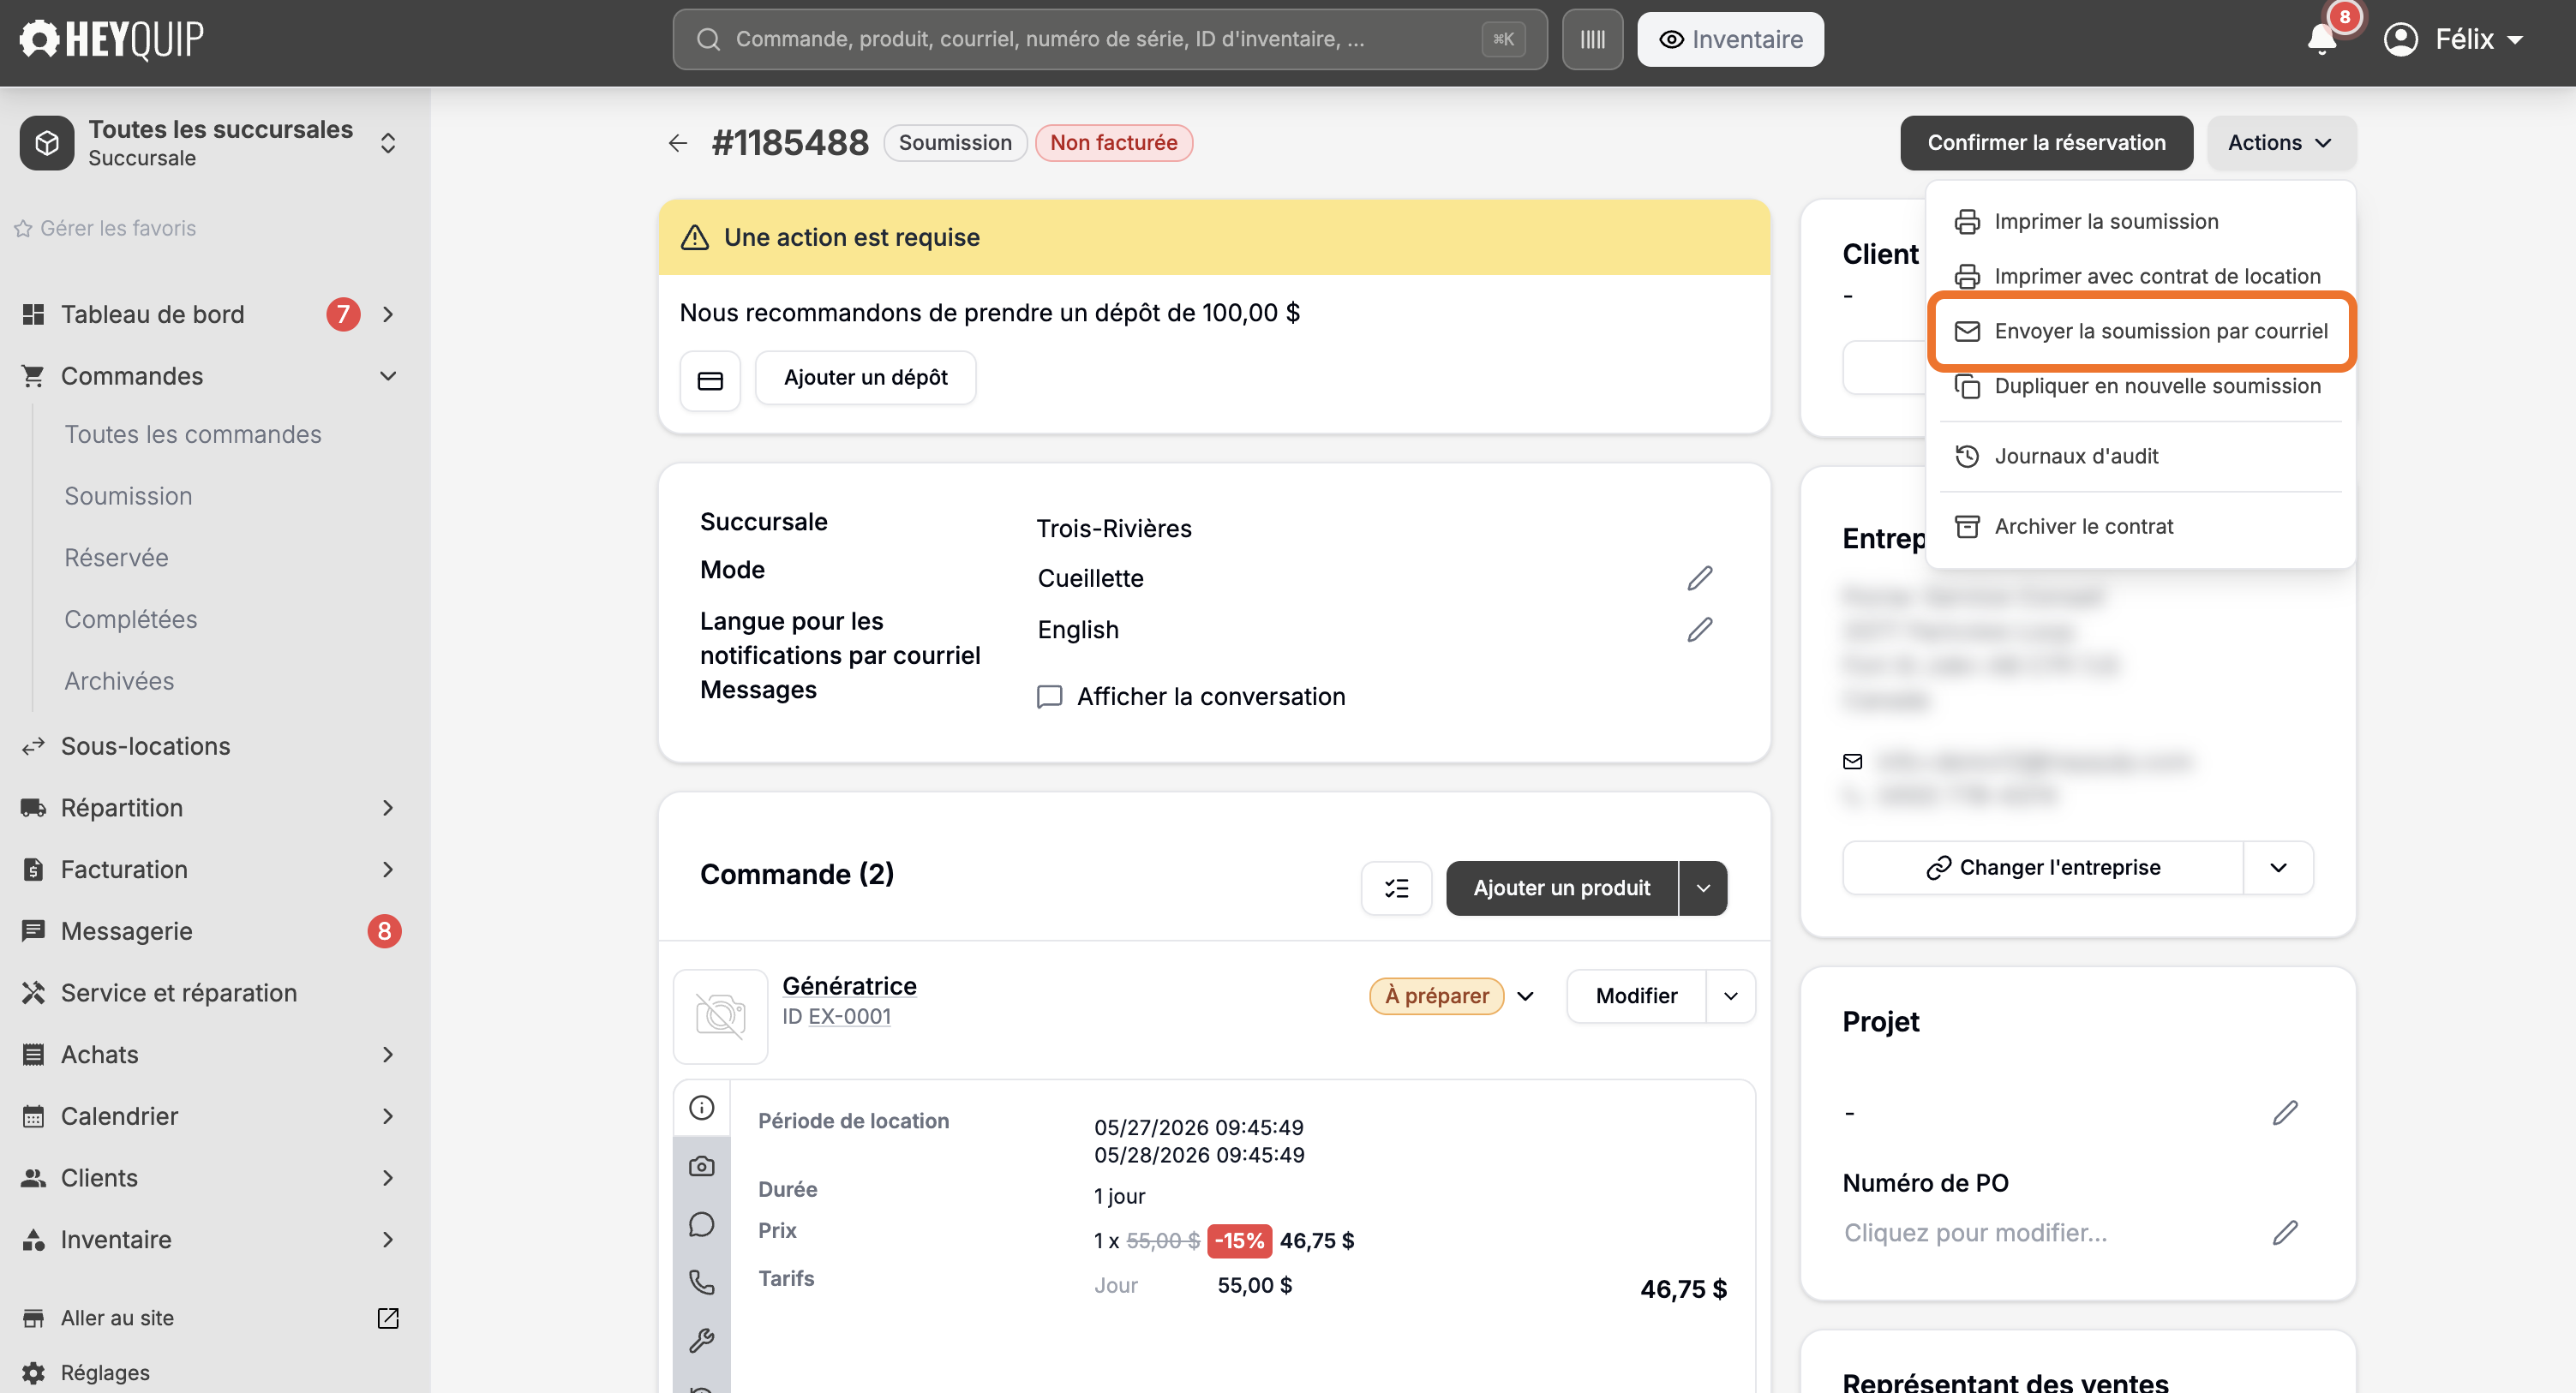Screen dimensions: 2576x1393
Task: Click Changer l'entreprise button
Action: [2043, 867]
